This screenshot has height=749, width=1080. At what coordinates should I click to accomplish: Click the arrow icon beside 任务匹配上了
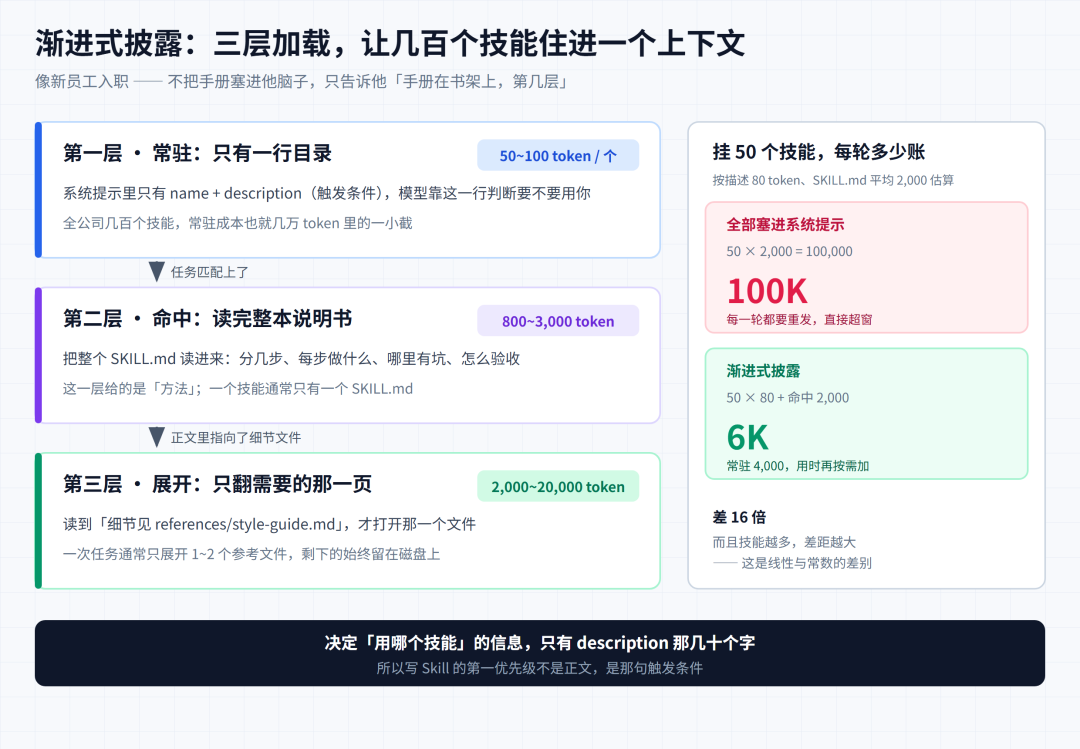click(x=156, y=271)
